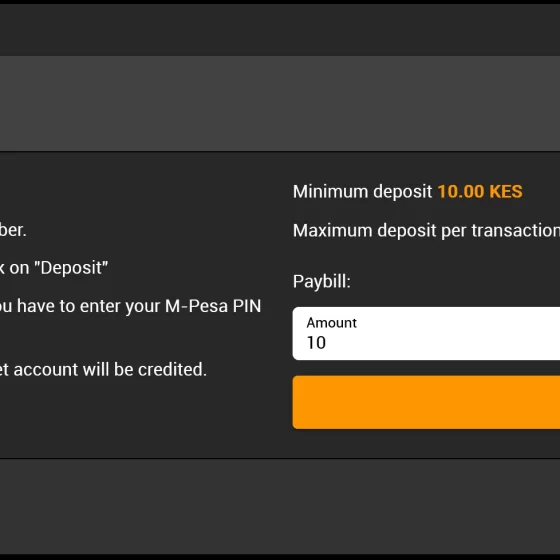The image size is (560, 560).
Task: Click the Paybill: label
Action: pos(322,282)
